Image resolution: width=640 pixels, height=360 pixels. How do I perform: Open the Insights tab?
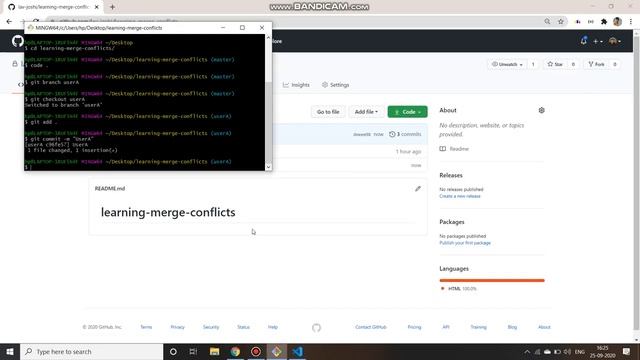pos(296,85)
